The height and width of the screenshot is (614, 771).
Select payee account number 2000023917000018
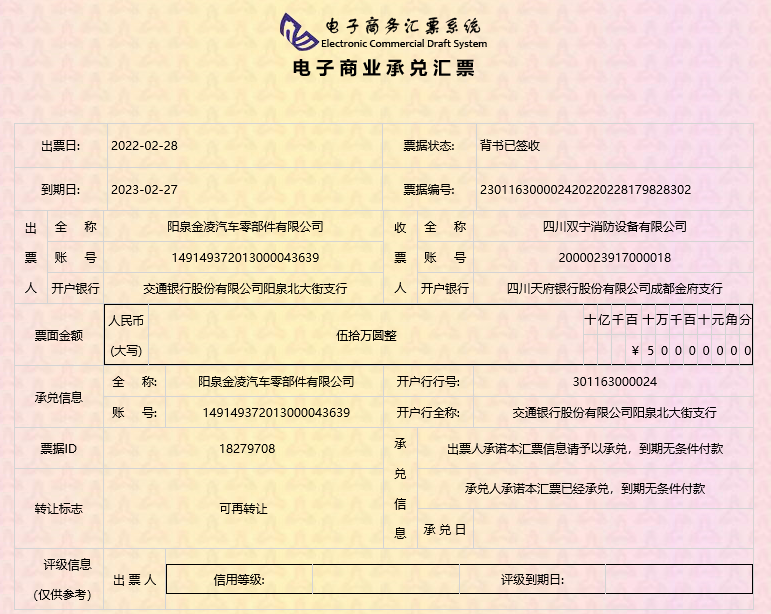614,257
